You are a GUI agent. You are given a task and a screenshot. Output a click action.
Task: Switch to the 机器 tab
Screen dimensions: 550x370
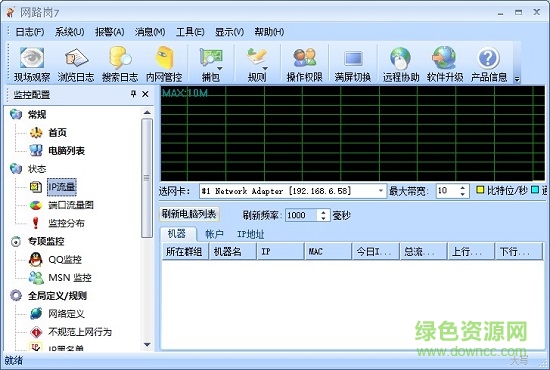[x=177, y=234]
